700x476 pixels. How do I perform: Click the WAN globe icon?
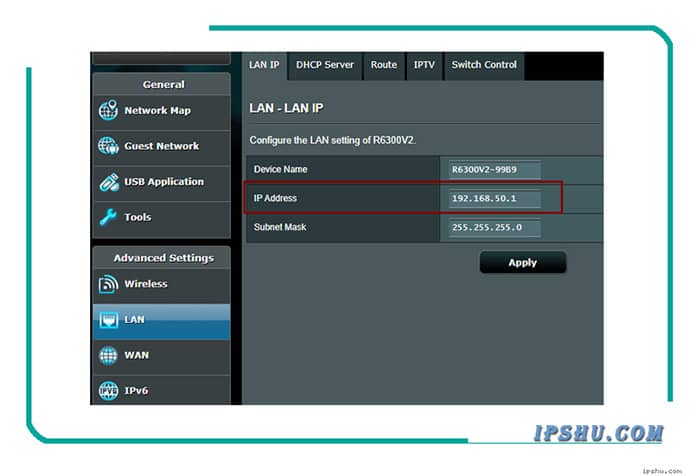(108, 355)
